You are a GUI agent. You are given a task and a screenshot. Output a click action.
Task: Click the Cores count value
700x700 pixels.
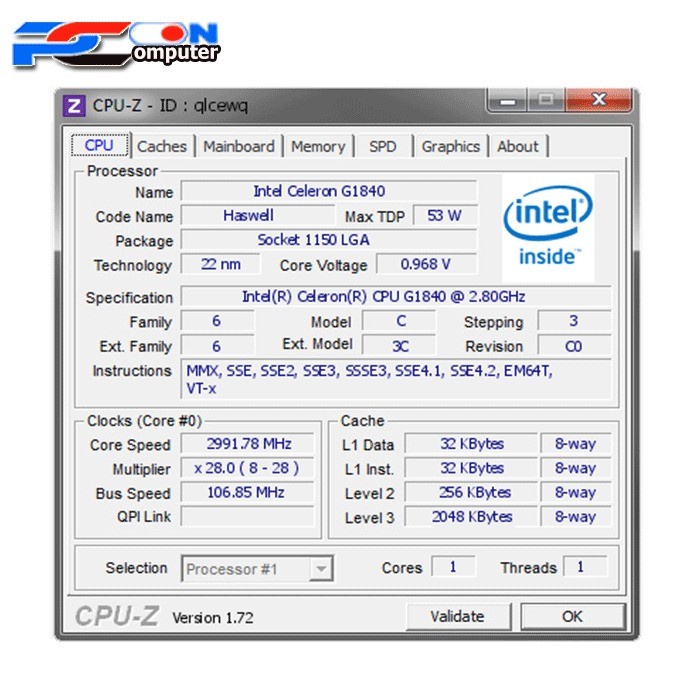tap(454, 567)
